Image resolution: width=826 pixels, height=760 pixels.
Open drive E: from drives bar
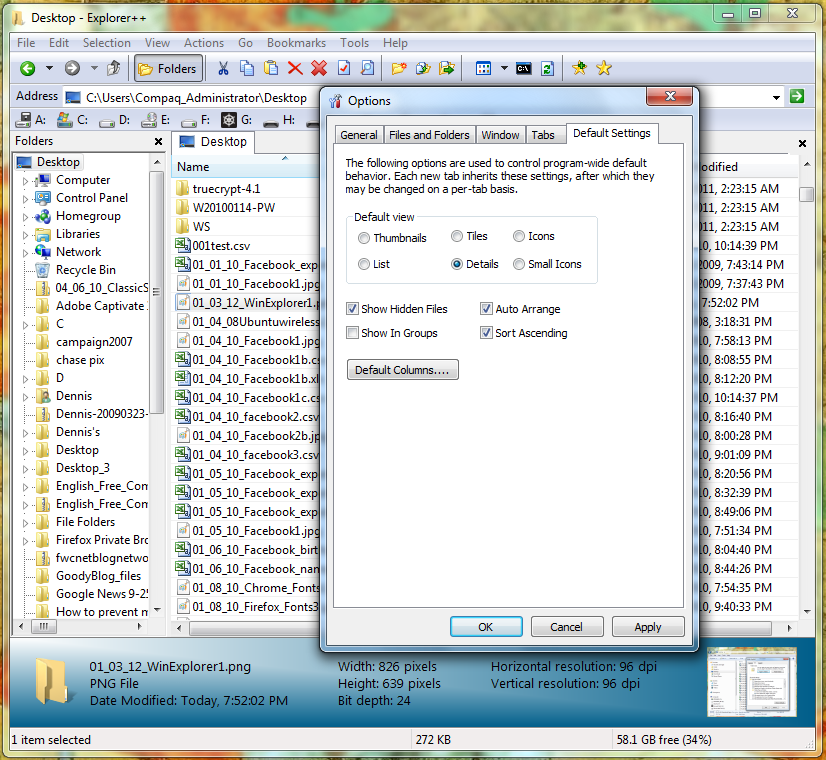click(x=155, y=120)
